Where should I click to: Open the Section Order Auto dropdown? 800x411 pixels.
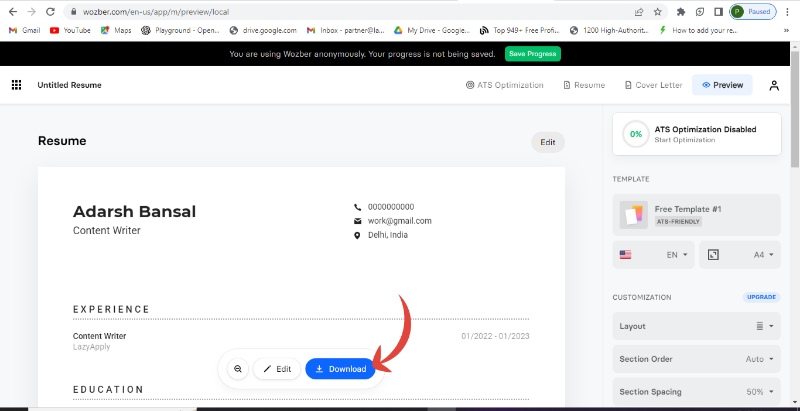pyautogui.click(x=696, y=359)
